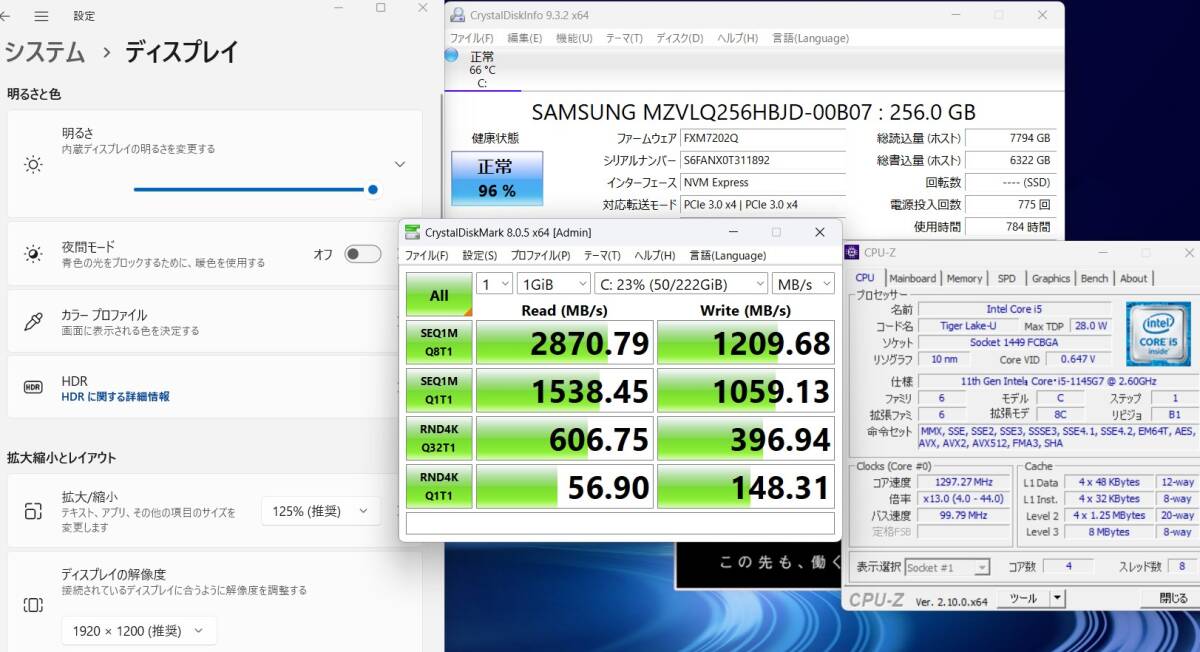
Task: Select the C: drive tab showing 66 °C
Action: (x=482, y=70)
